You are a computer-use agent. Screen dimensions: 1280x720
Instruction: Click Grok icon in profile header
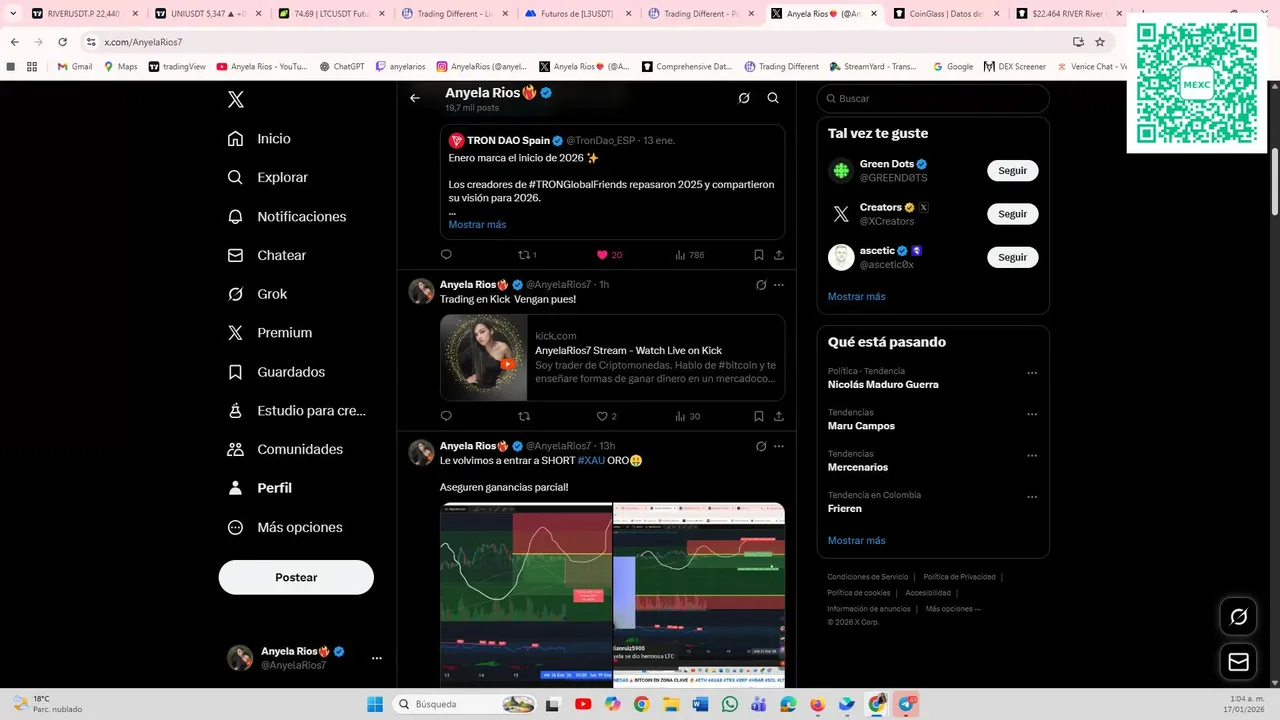[744, 98]
